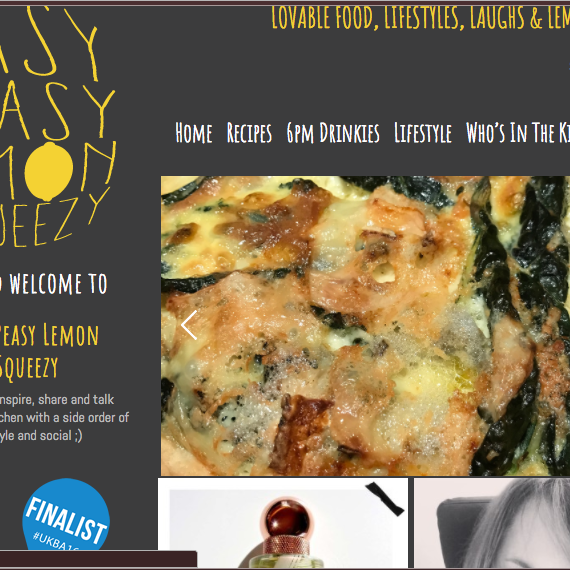Click the previous slide arrow on the carousel
570x570 pixels.
click(x=189, y=325)
